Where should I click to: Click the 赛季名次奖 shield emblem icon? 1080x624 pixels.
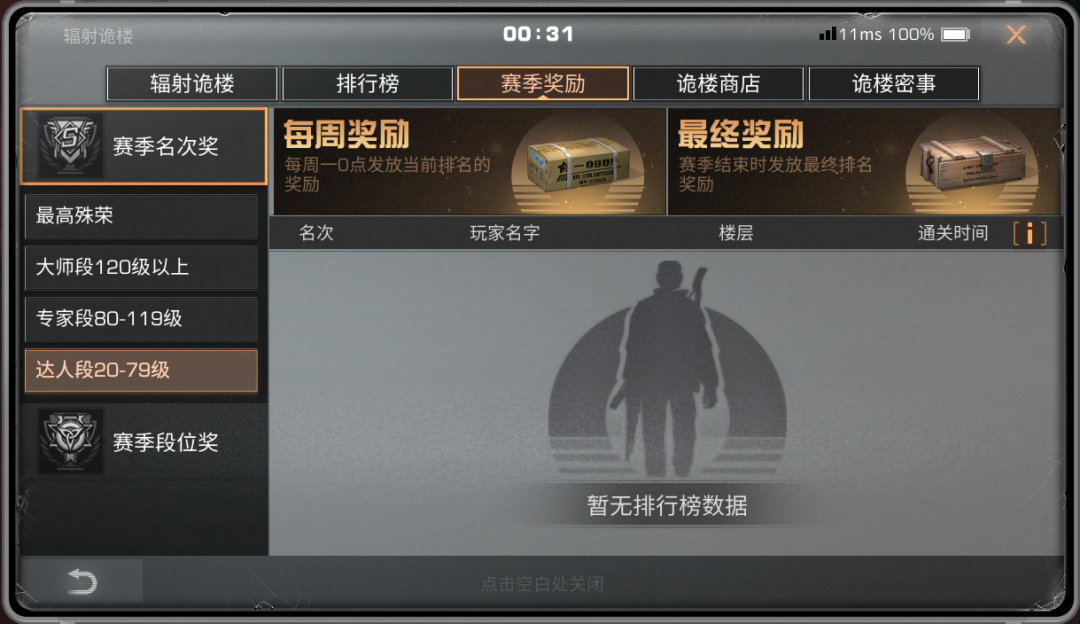70,145
